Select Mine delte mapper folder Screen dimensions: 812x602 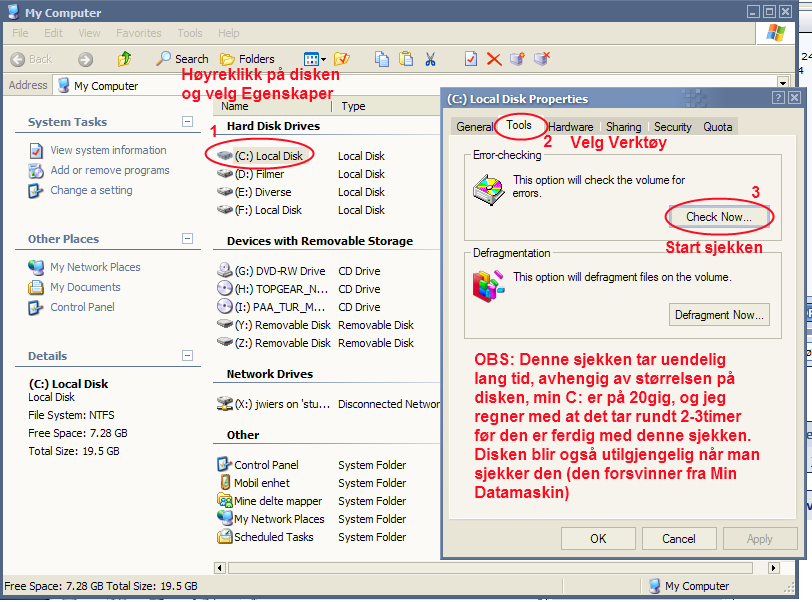click(x=269, y=501)
